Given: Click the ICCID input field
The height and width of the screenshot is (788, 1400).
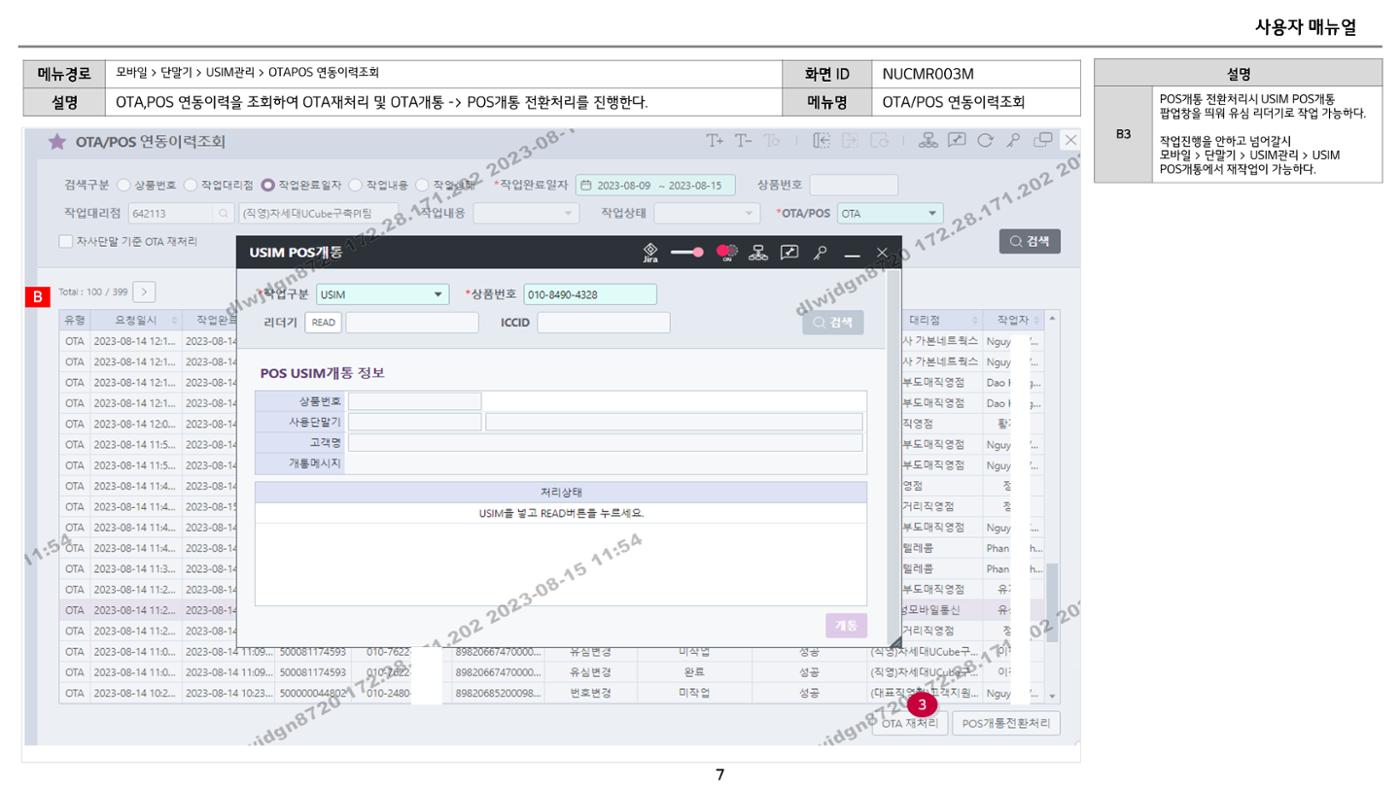Looking at the screenshot, I should pos(604,322).
